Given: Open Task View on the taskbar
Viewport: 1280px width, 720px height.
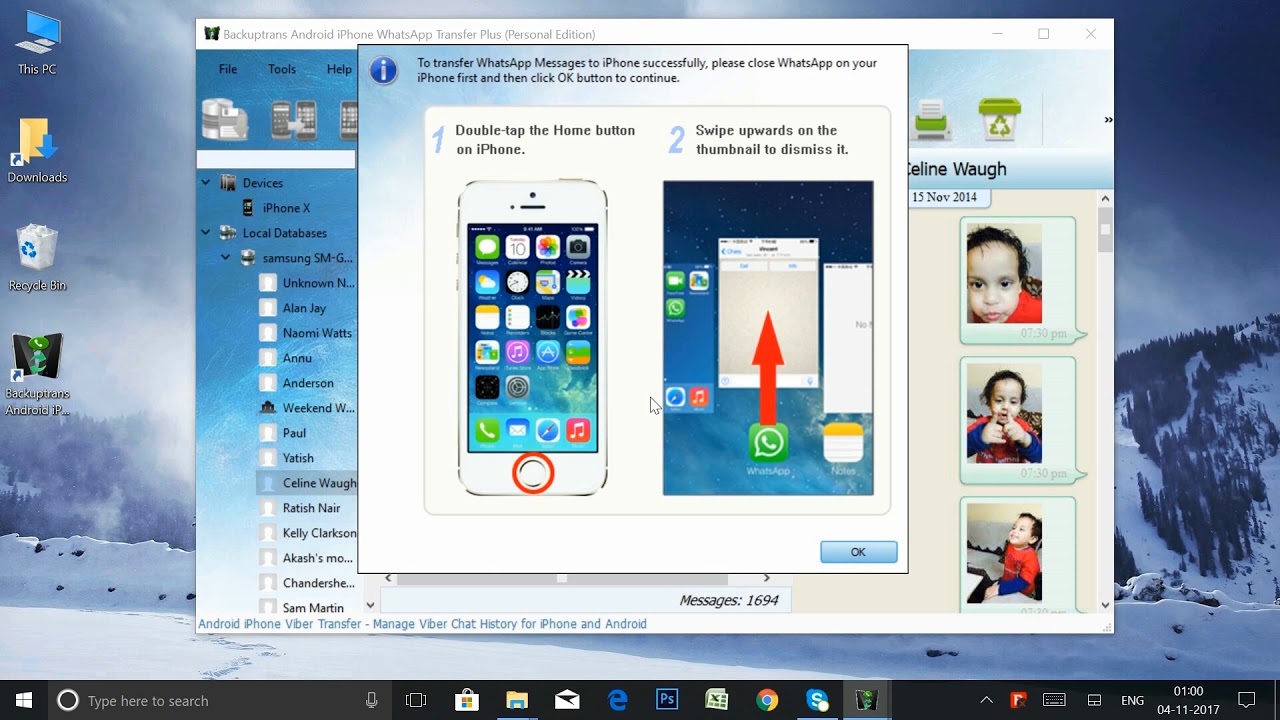Looking at the screenshot, I should (416, 701).
